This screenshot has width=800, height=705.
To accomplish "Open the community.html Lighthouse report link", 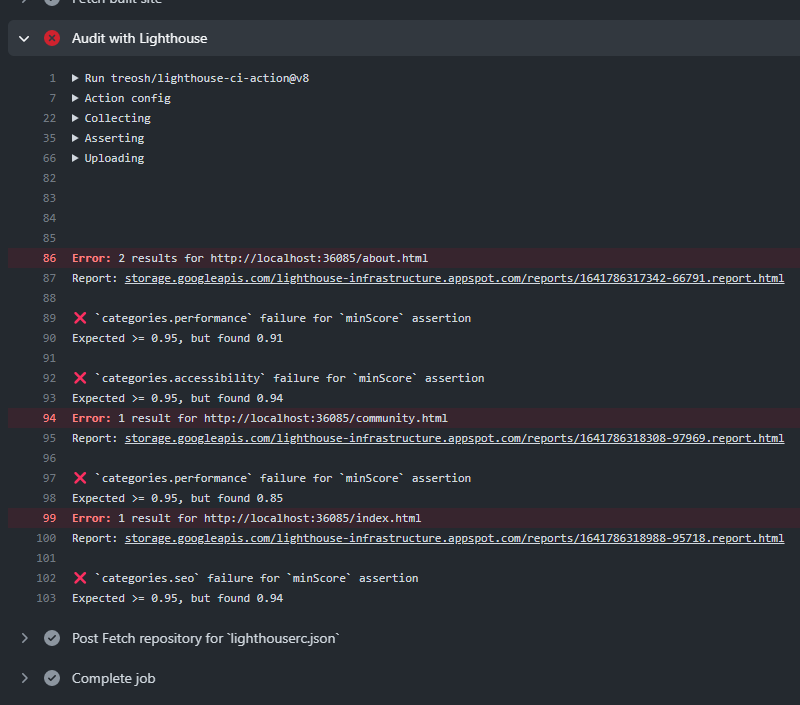I will click(454, 438).
